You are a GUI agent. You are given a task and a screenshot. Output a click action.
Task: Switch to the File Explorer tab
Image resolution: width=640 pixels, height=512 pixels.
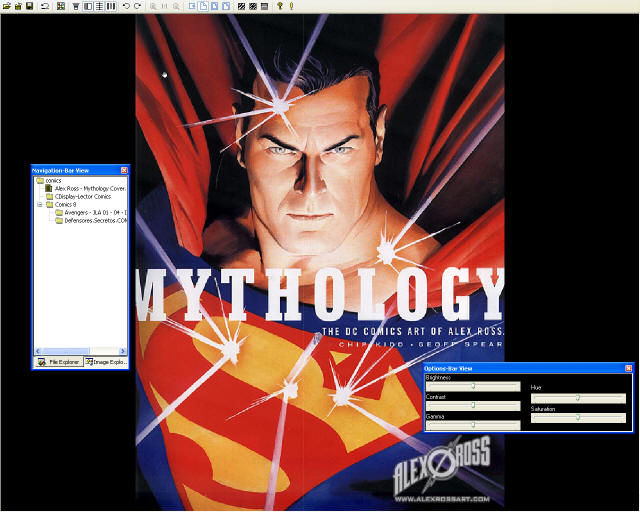[59, 362]
